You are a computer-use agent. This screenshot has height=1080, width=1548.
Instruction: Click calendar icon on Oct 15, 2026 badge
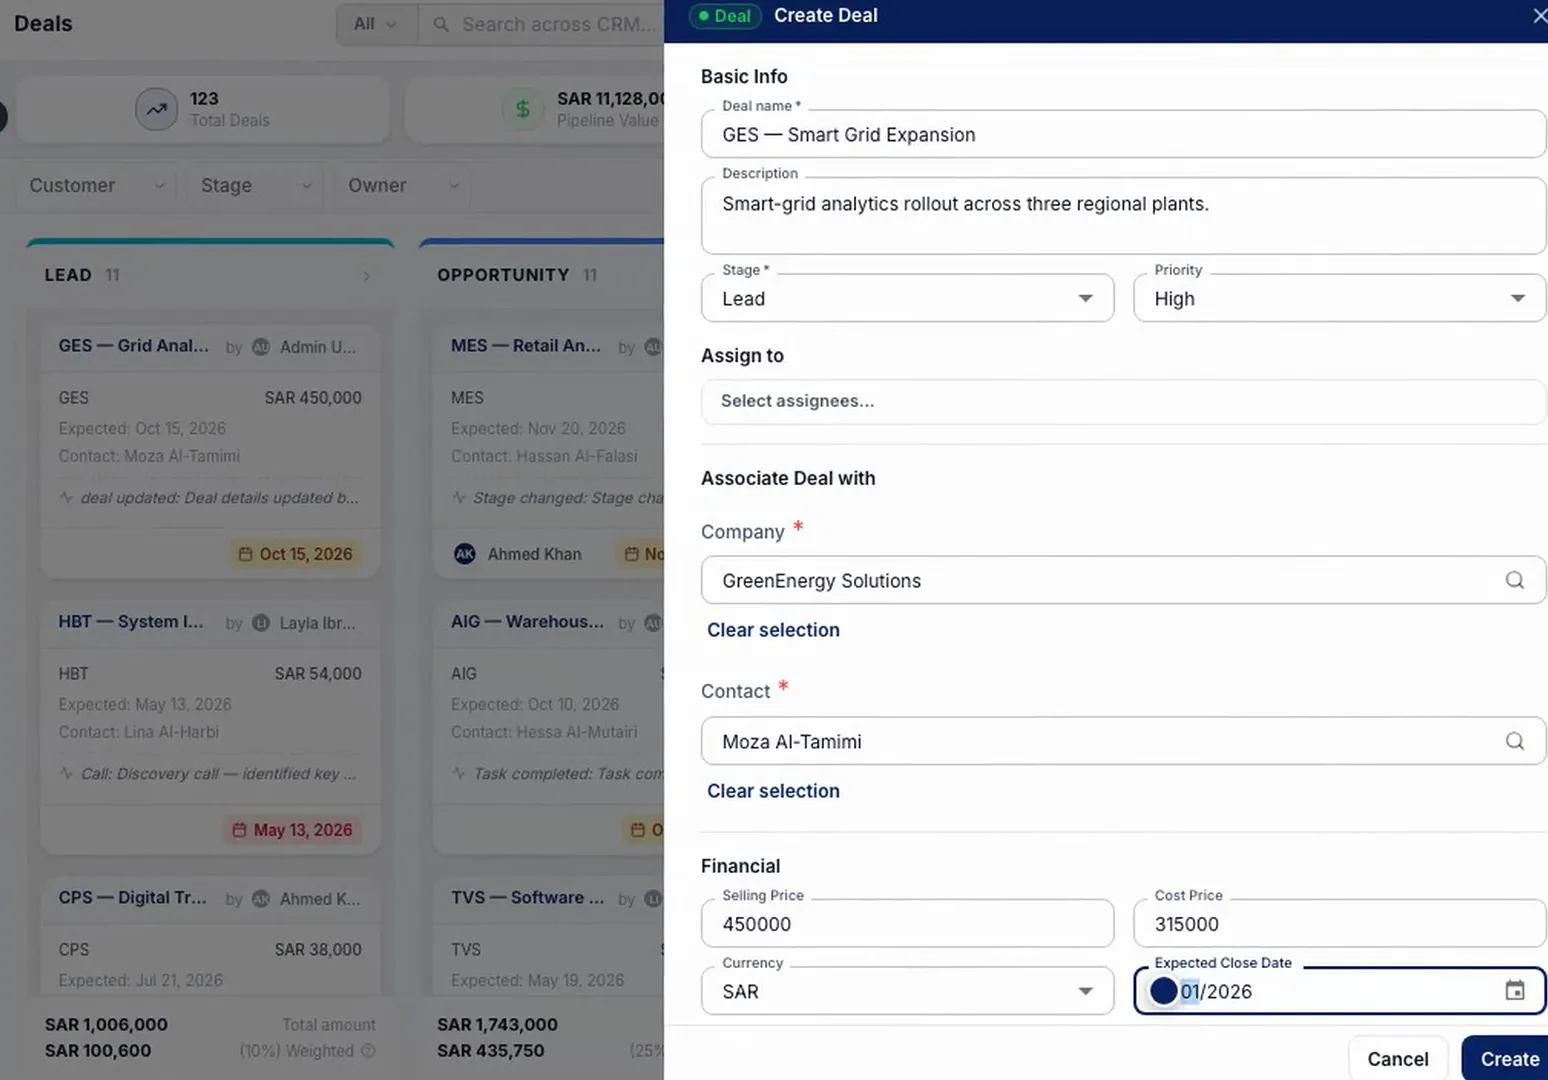245,554
